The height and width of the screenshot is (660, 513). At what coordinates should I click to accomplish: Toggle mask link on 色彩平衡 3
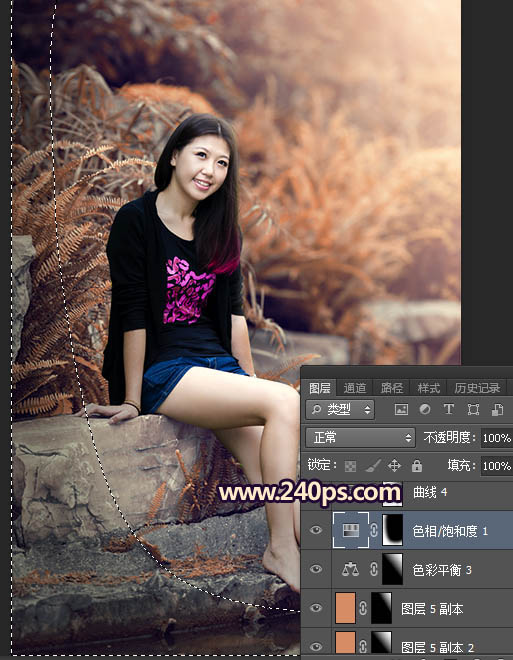pyautogui.click(x=374, y=570)
